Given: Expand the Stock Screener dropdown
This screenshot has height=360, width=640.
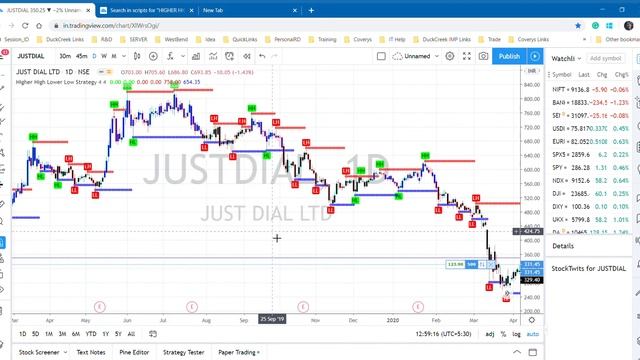Looking at the screenshot, I should point(65,352).
